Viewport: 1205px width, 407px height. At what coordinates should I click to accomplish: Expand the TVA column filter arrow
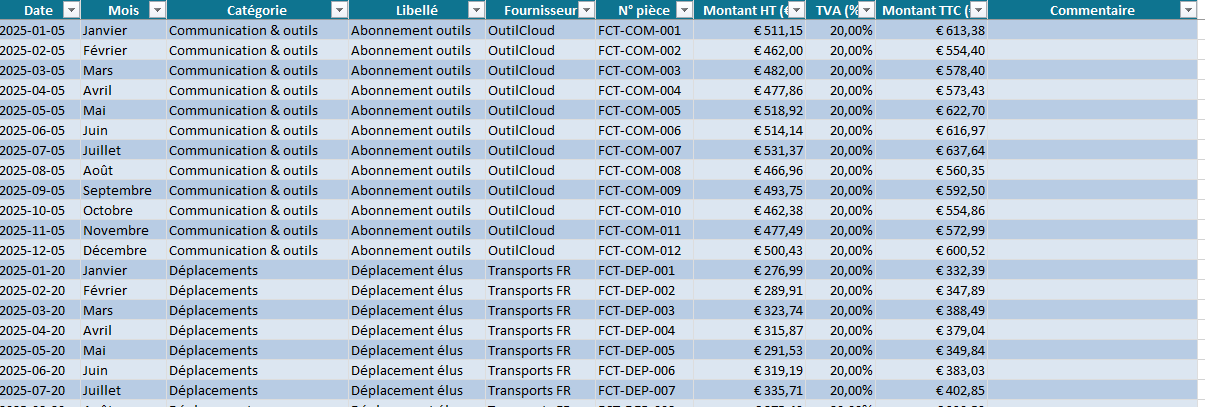point(867,10)
